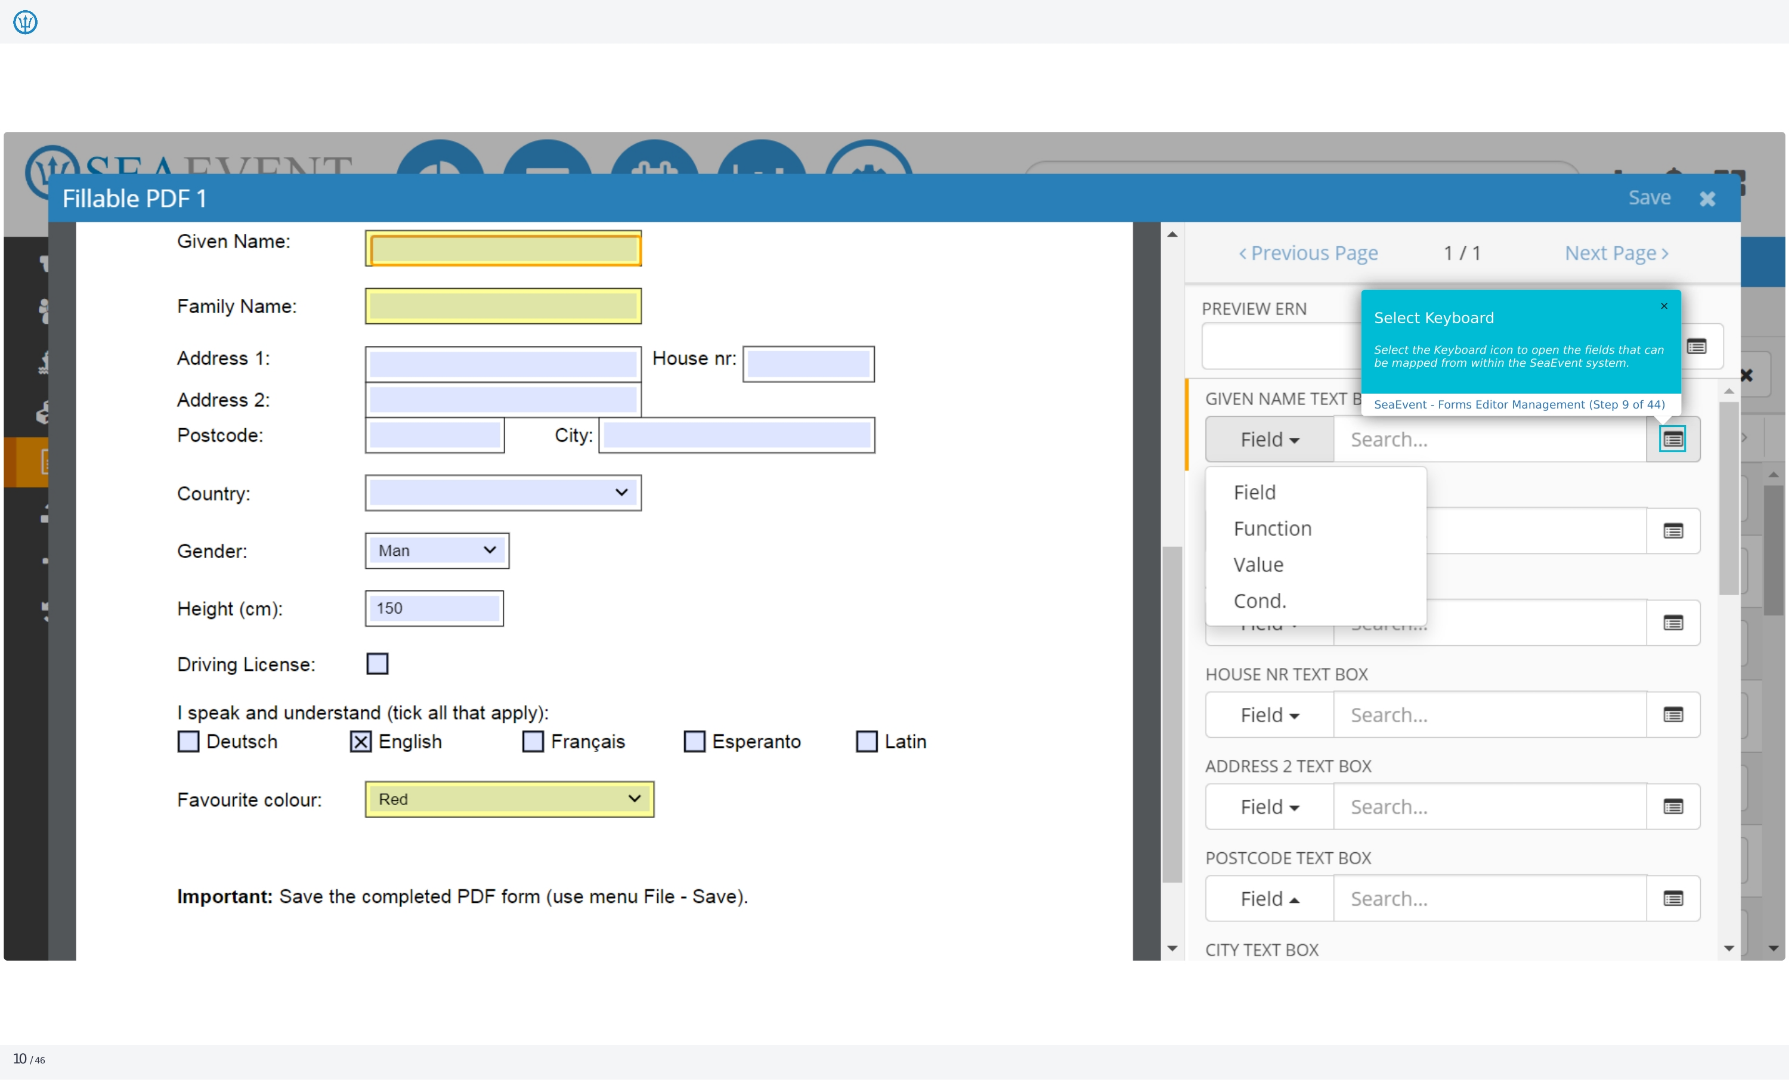Open keyboard icon for Given Name field
1789x1080 pixels.
[x=1673, y=439]
